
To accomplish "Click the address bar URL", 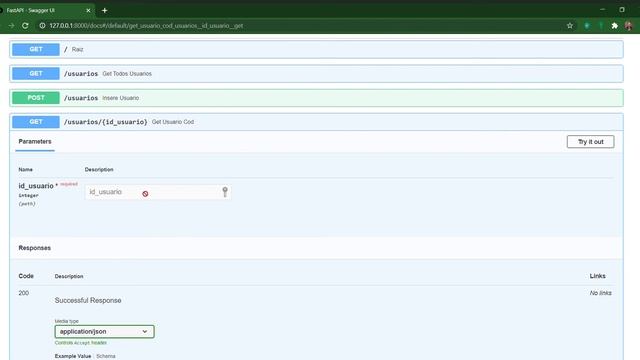I will pyautogui.click(x=146, y=26).
